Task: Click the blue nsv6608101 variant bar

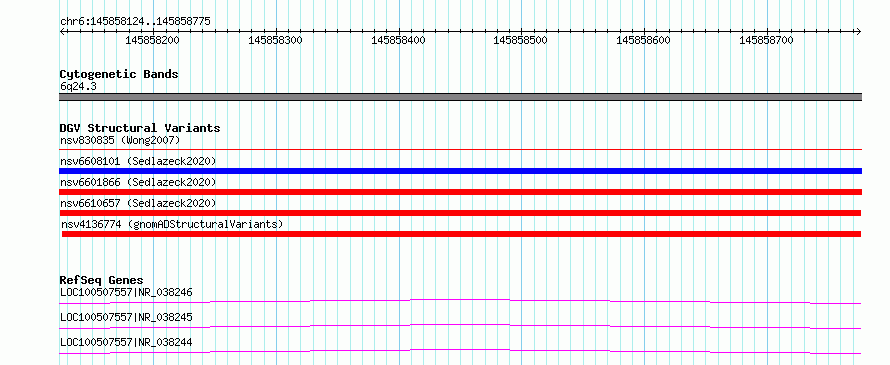Action: [460, 171]
